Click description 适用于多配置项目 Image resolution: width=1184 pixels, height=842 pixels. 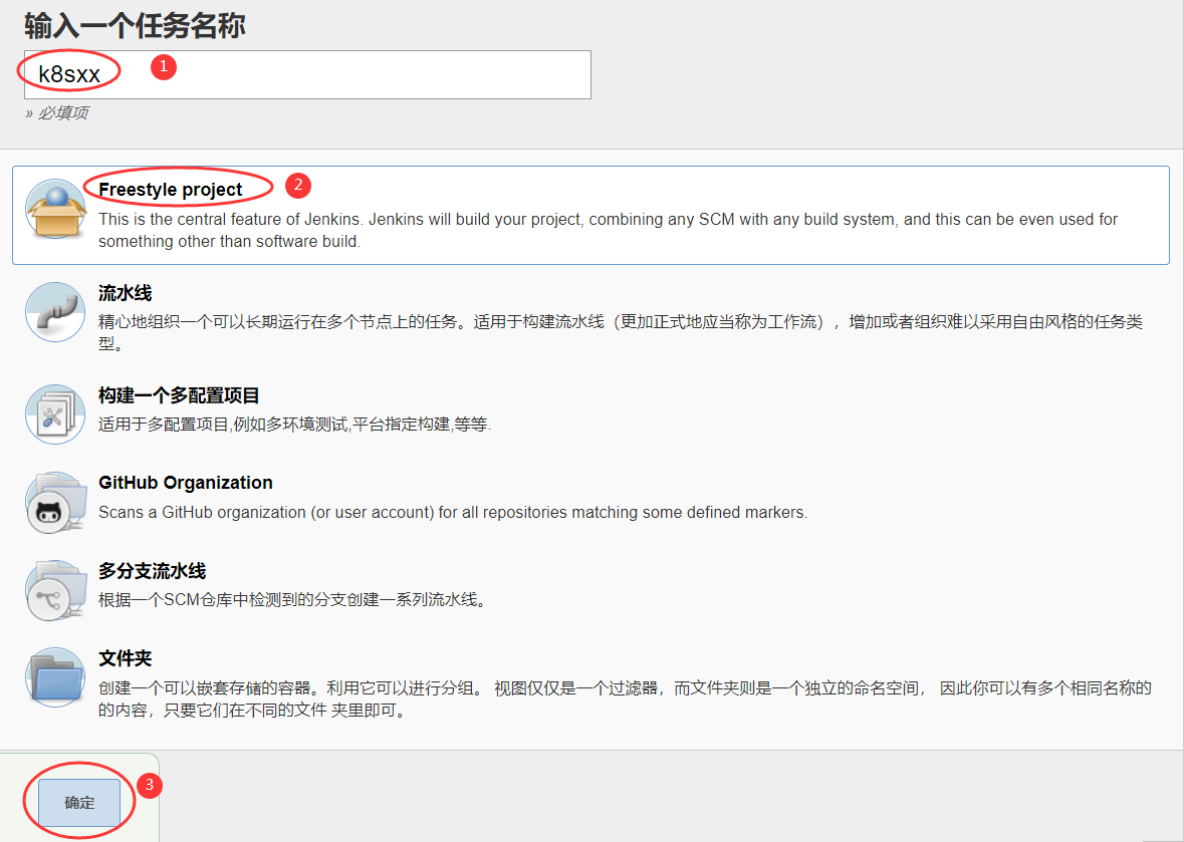click(294, 424)
